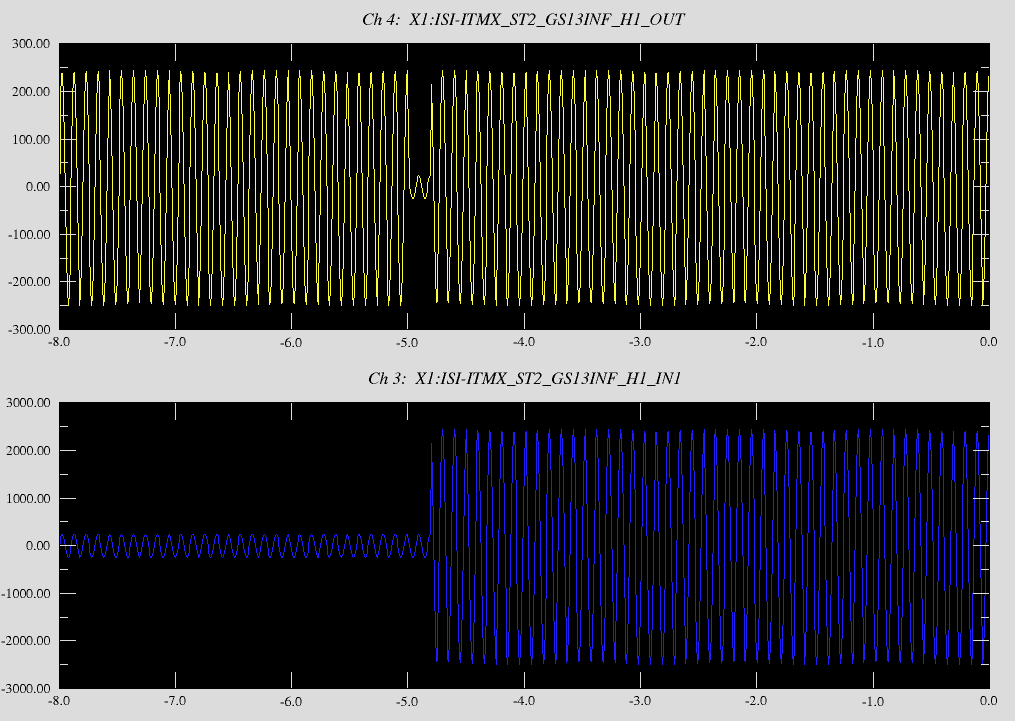
Task: Click the 300.00 y-axis label on Ch 4
Action: [x=31, y=44]
